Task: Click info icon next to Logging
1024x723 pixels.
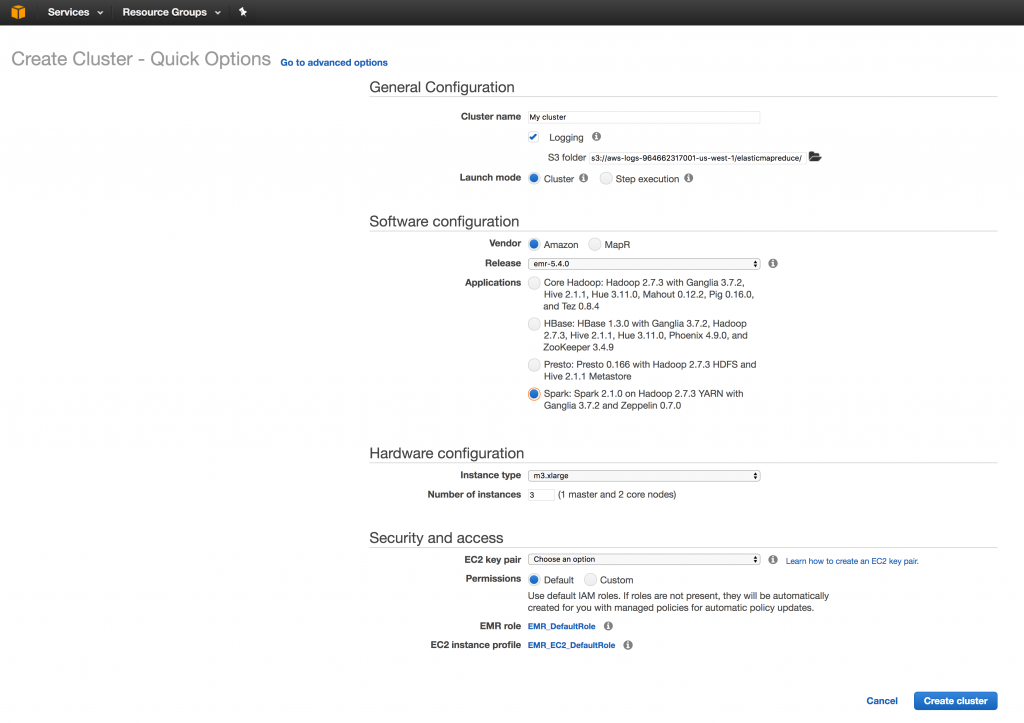Action: coord(596,137)
